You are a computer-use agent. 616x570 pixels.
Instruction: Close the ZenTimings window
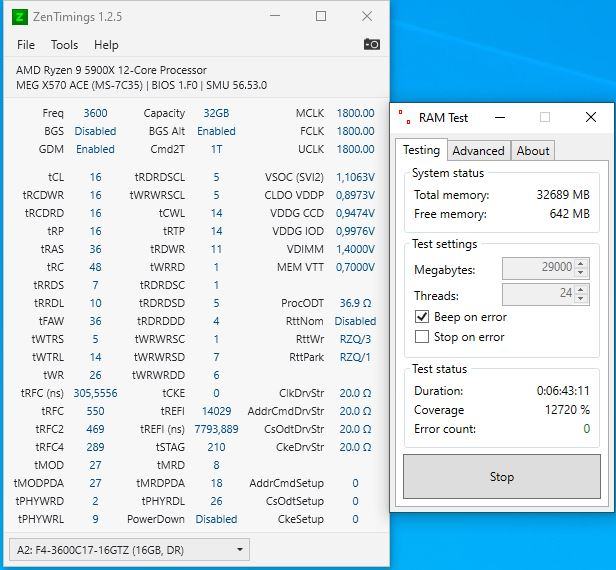pos(367,16)
